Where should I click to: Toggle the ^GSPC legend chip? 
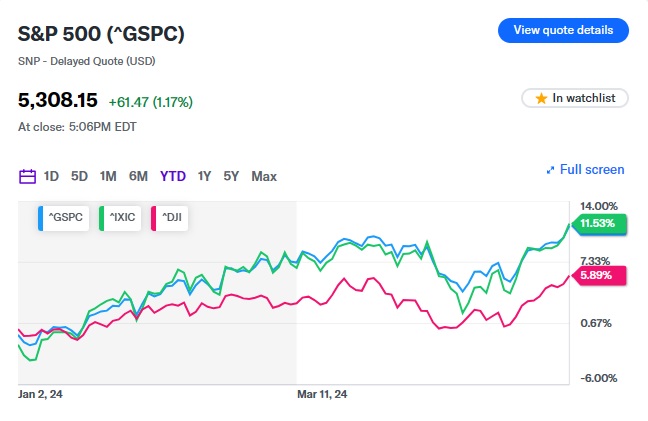click(62, 216)
